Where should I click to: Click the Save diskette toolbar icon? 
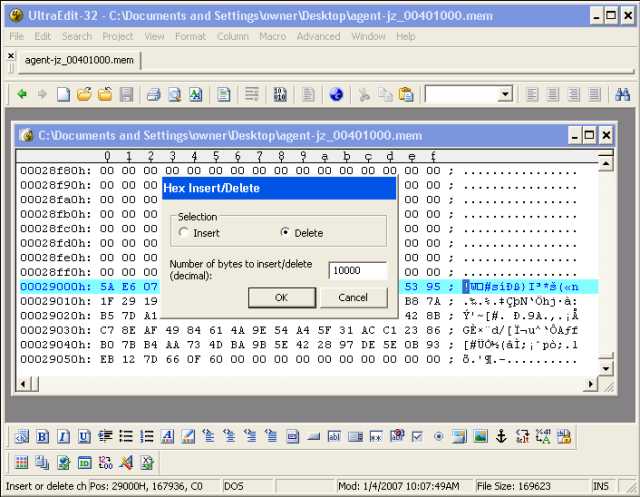tap(127, 95)
